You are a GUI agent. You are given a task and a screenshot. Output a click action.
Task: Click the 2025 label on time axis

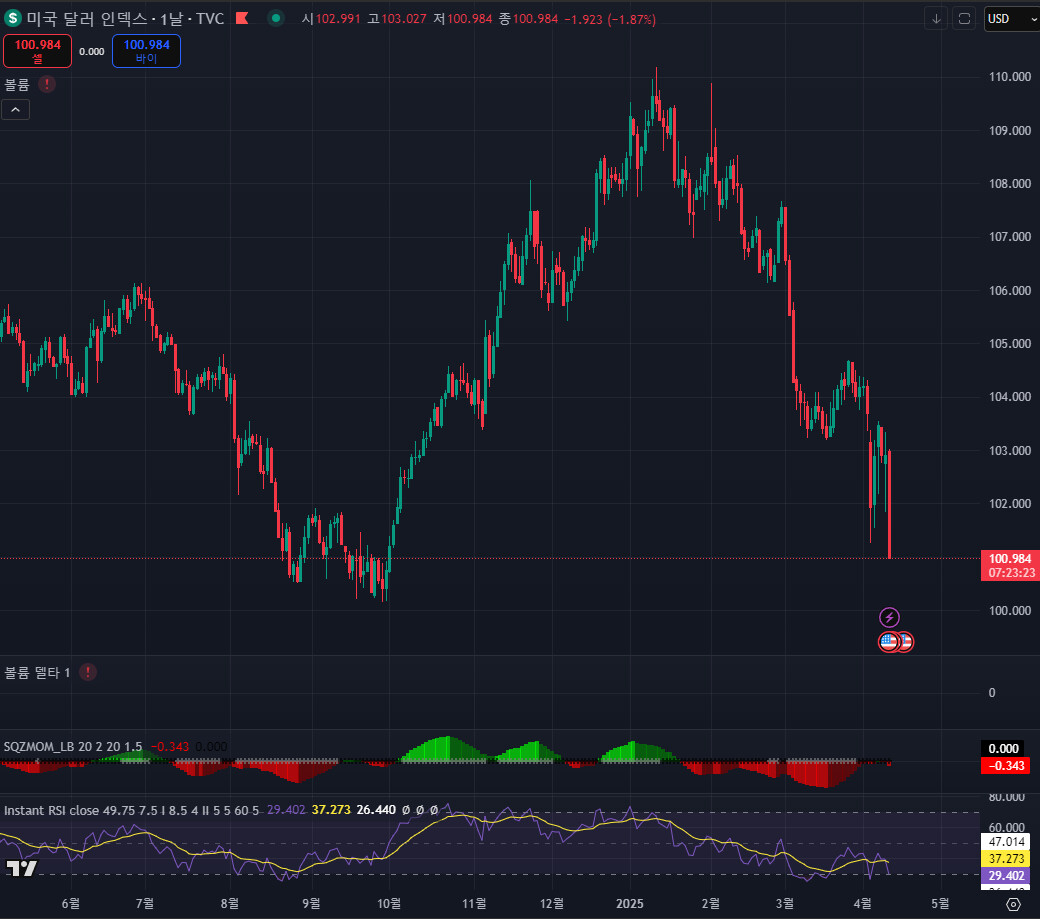pos(629,904)
